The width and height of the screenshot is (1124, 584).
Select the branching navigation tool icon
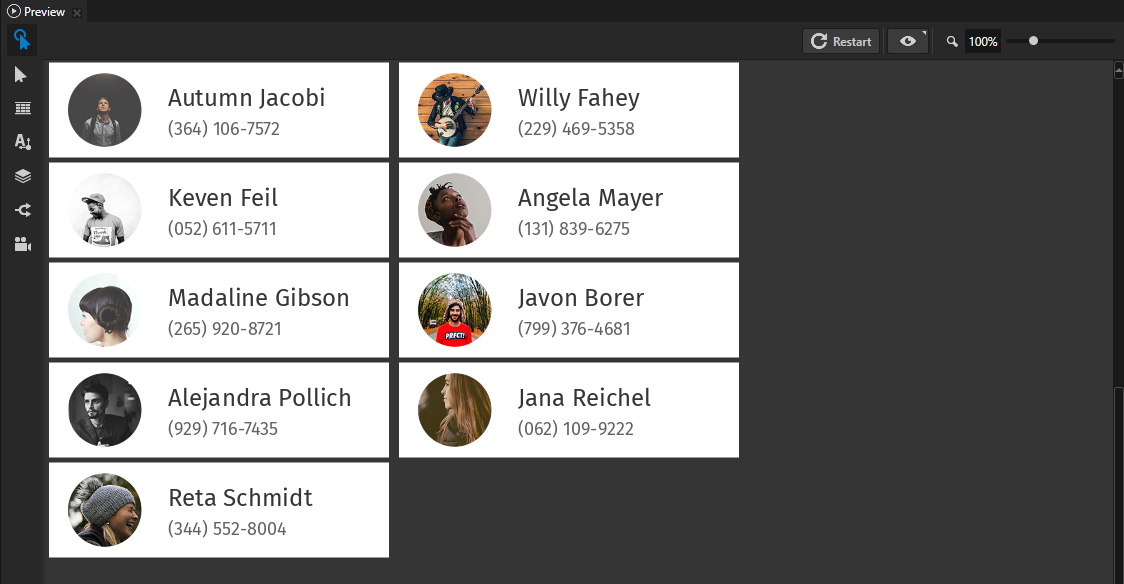pos(22,210)
